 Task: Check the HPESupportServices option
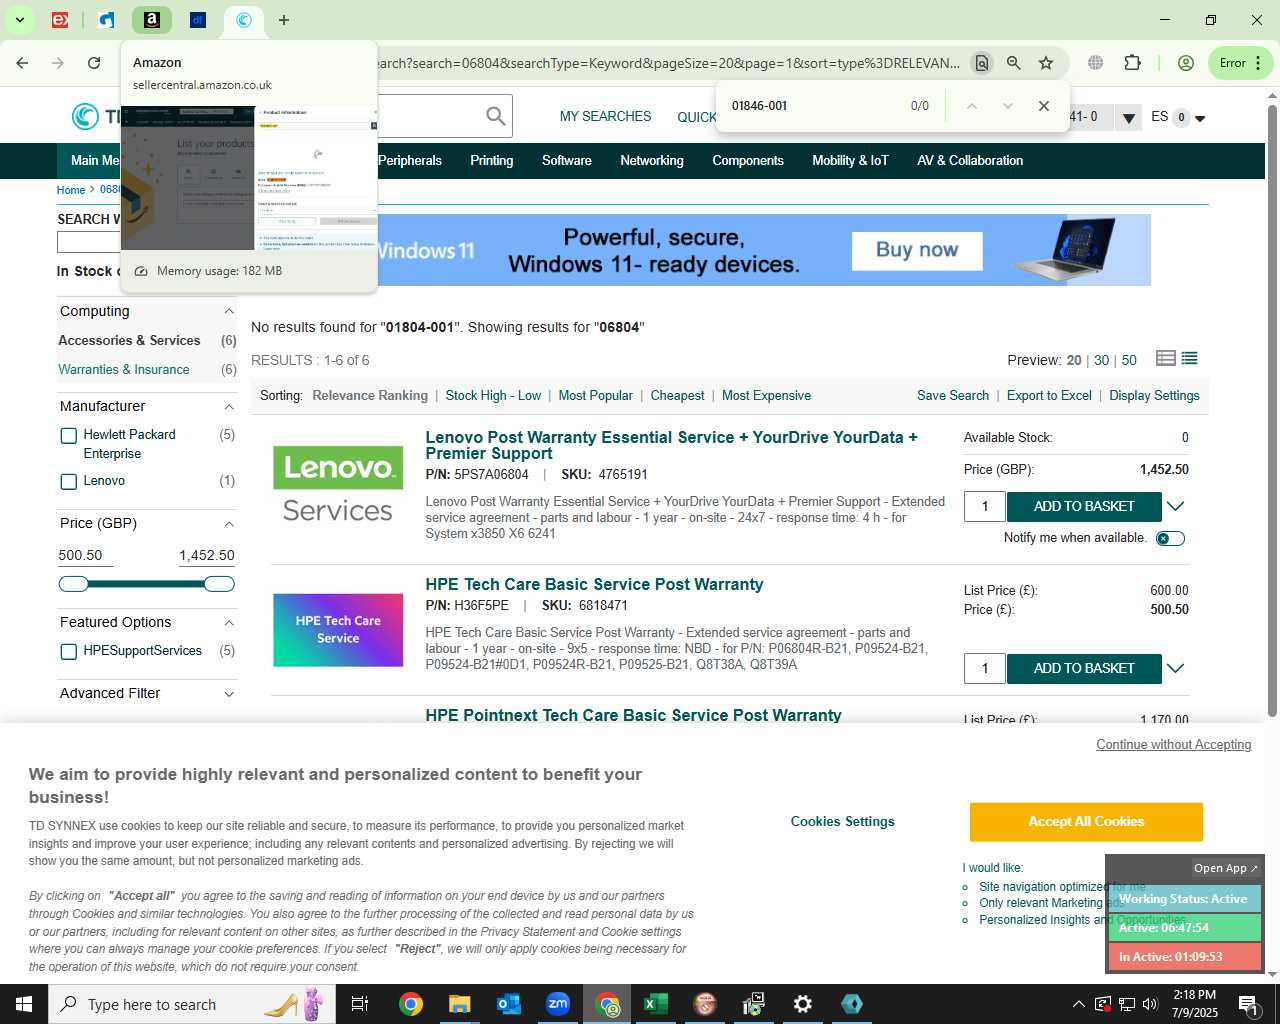[x=69, y=652]
